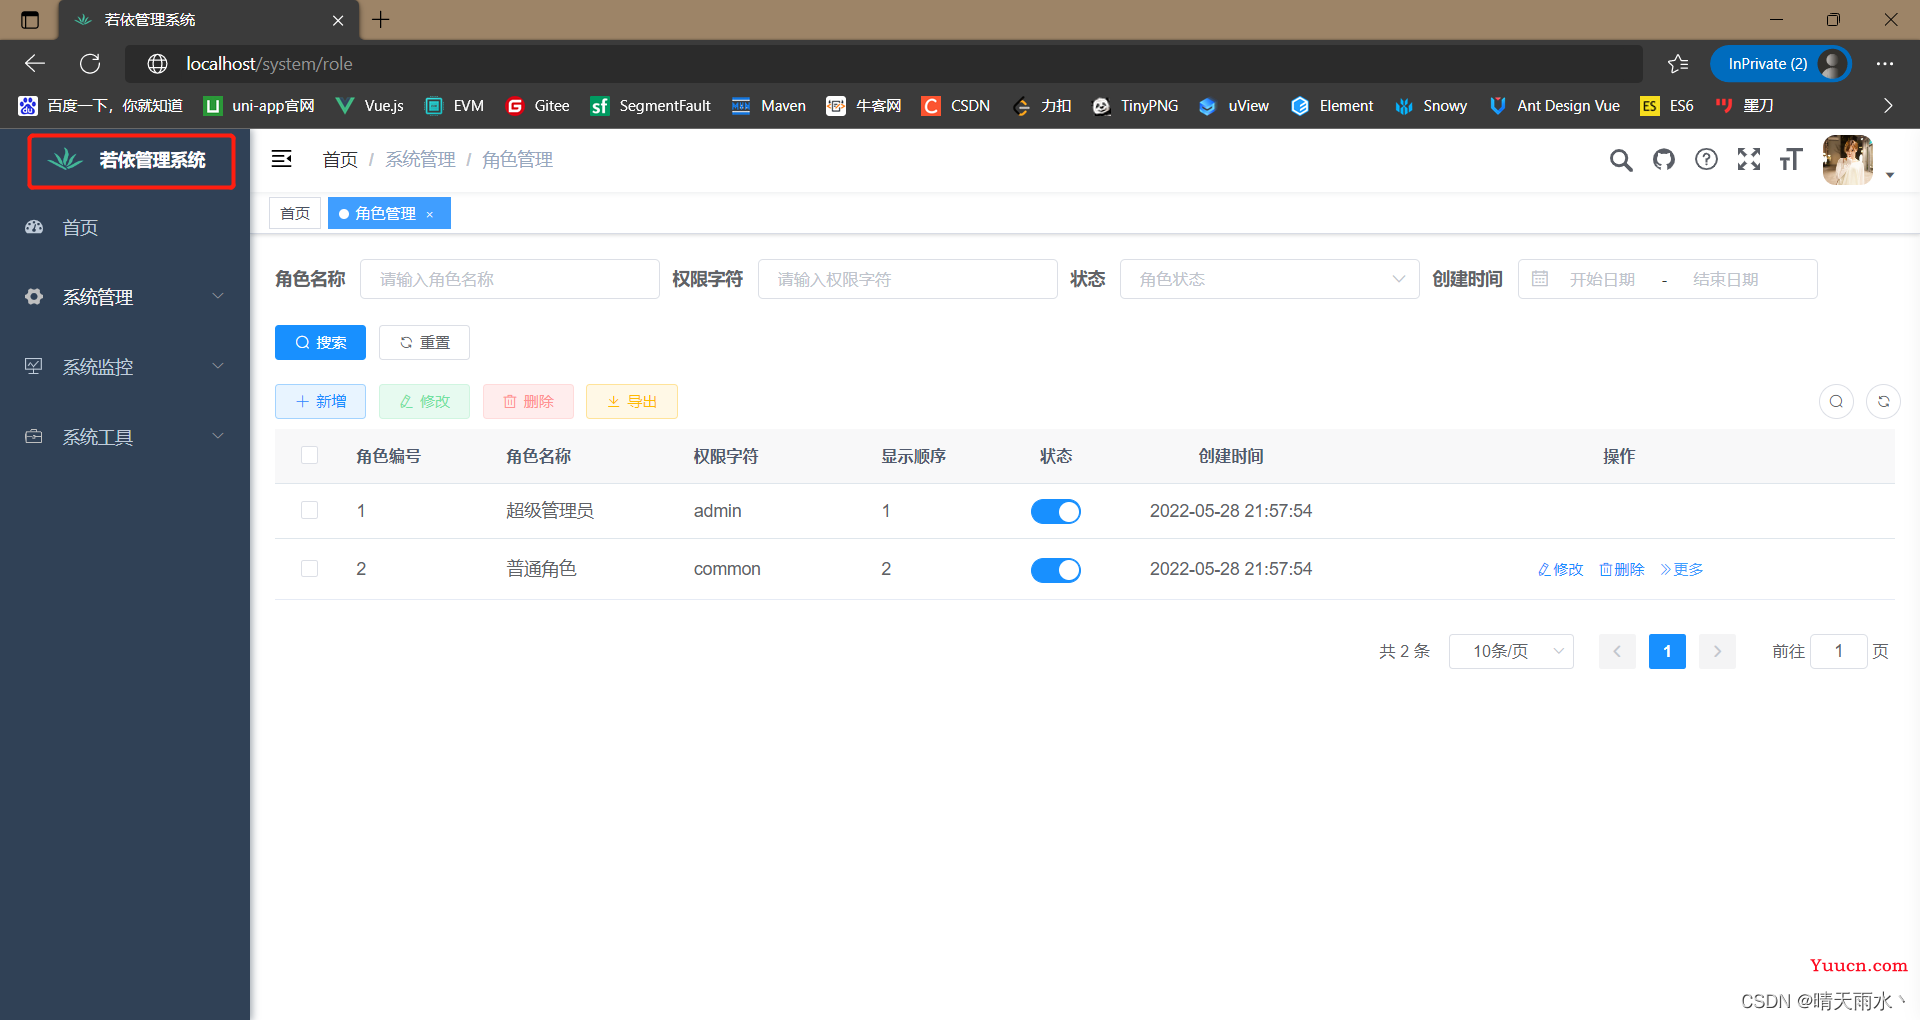Open the help documentation question icon
Image resolution: width=1920 pixels, height=1020 pixels.
point(1706,160)
